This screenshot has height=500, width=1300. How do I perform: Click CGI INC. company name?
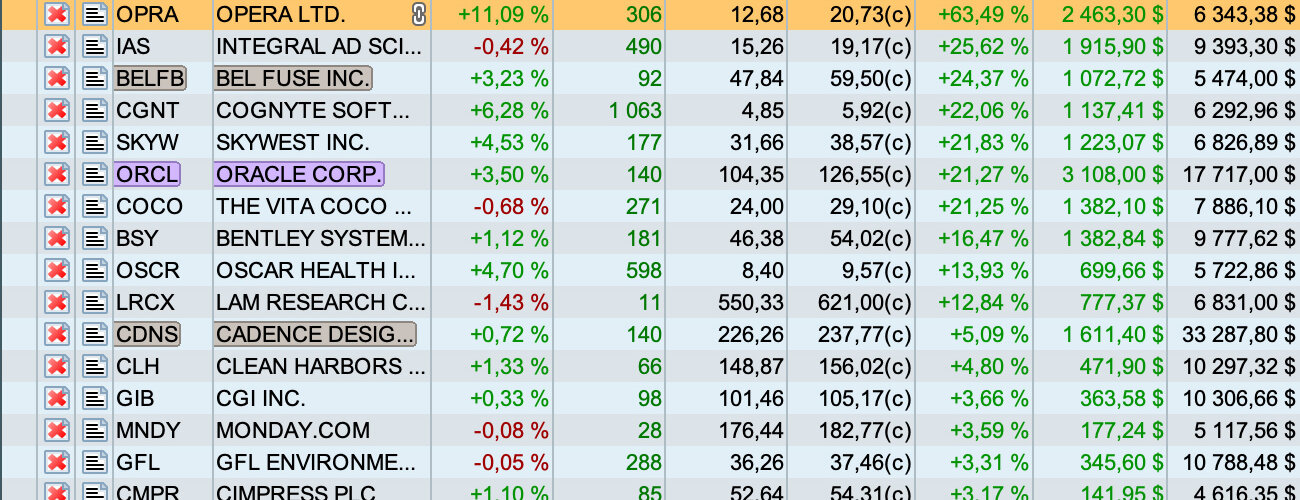tap(261, 399)
